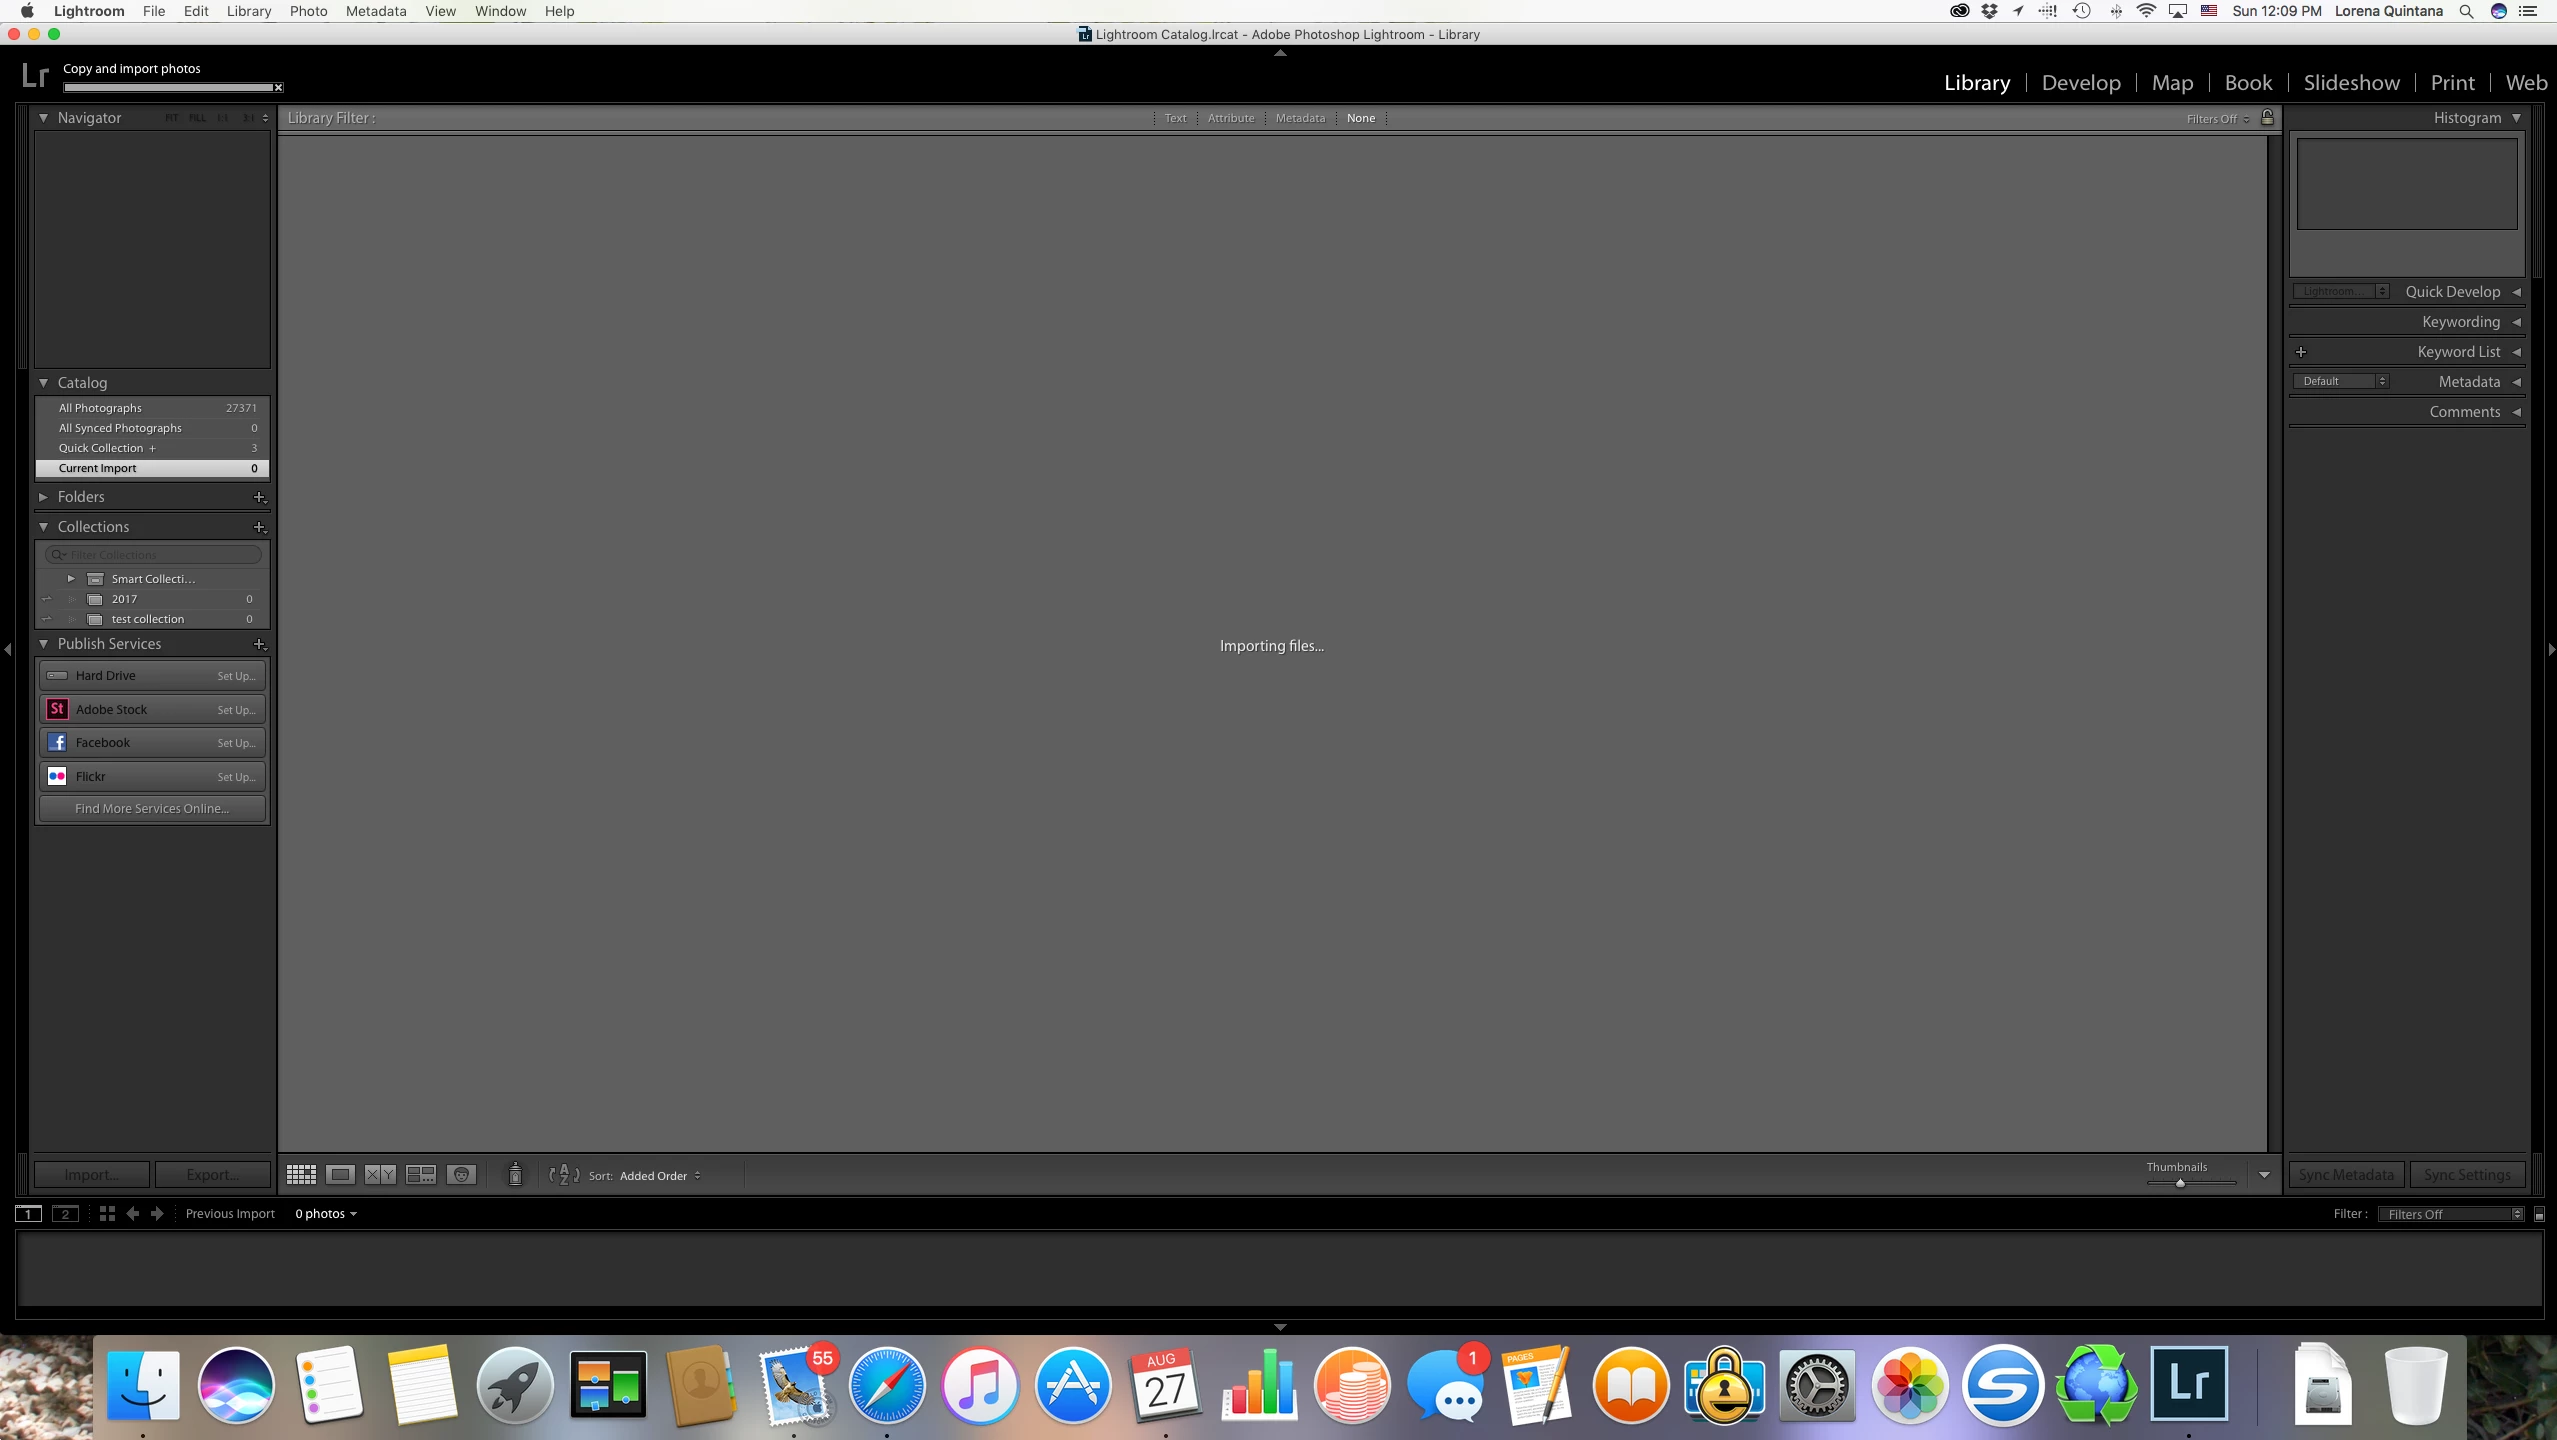Click Set Up for Flickr service

236,777
